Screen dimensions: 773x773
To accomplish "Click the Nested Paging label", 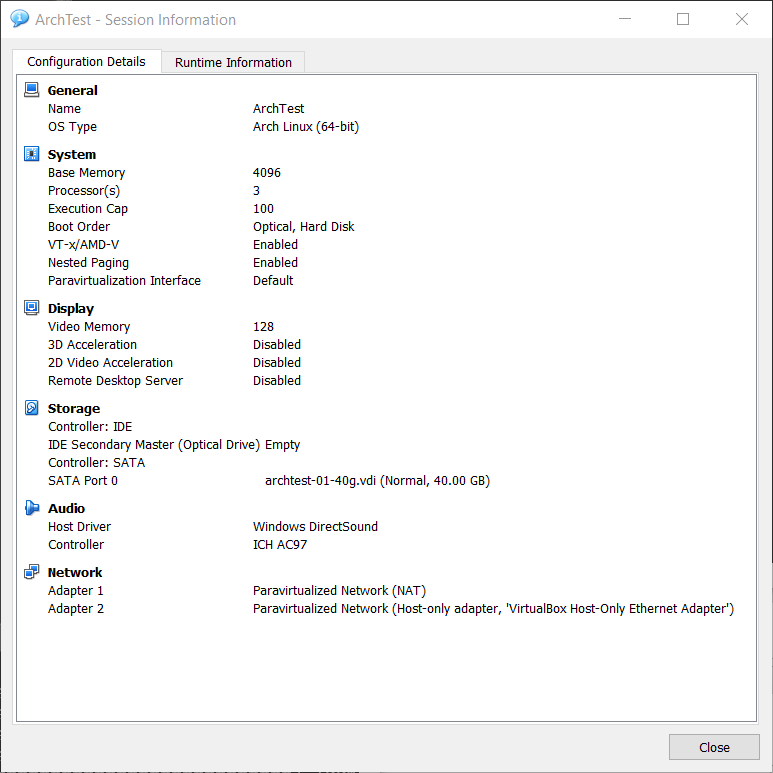I will [x=88, y=263].
